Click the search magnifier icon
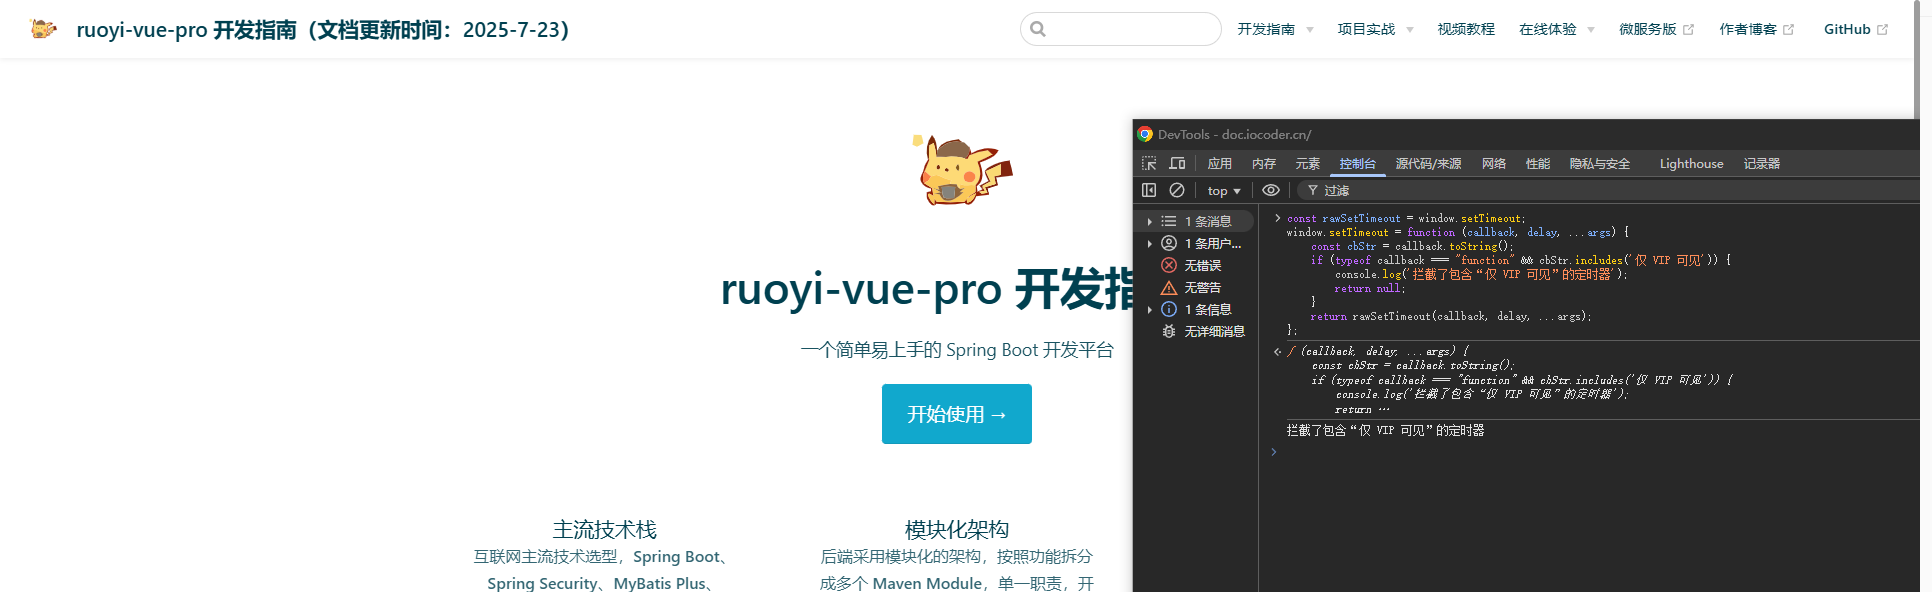This screenshot has width=1932, height=592. pos(1038,29)
